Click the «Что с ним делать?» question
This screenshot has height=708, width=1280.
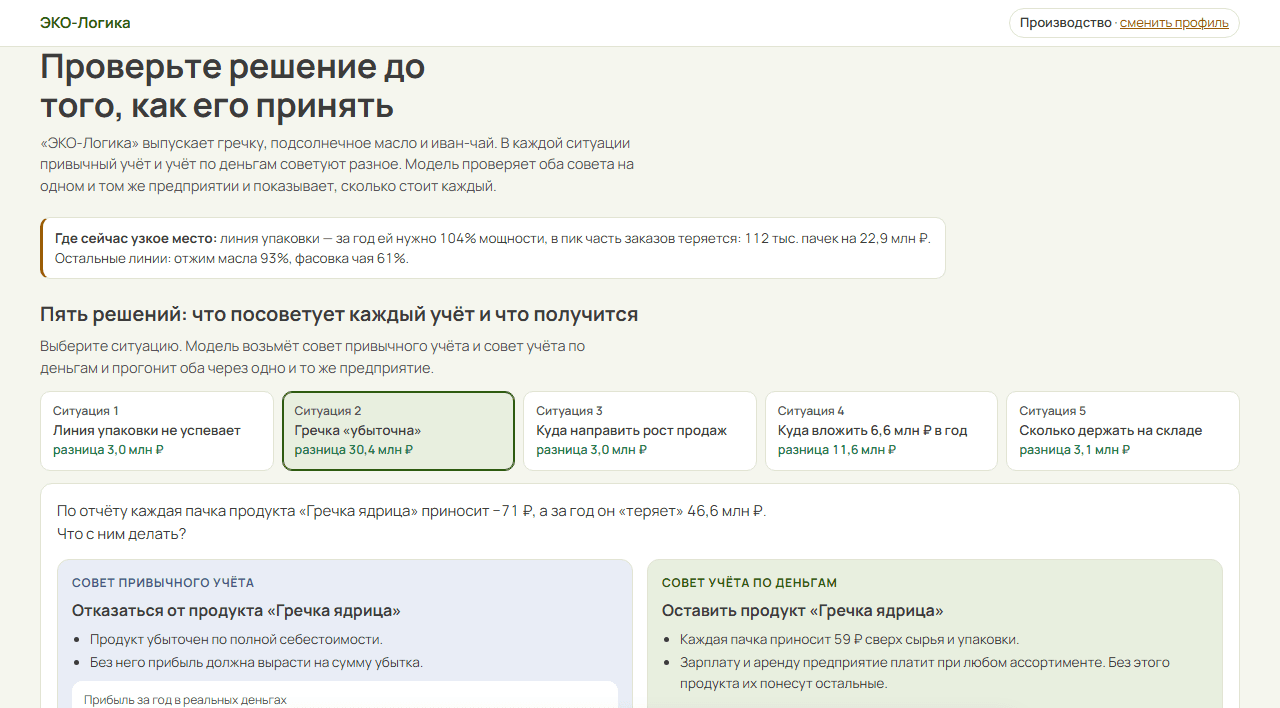122,534
